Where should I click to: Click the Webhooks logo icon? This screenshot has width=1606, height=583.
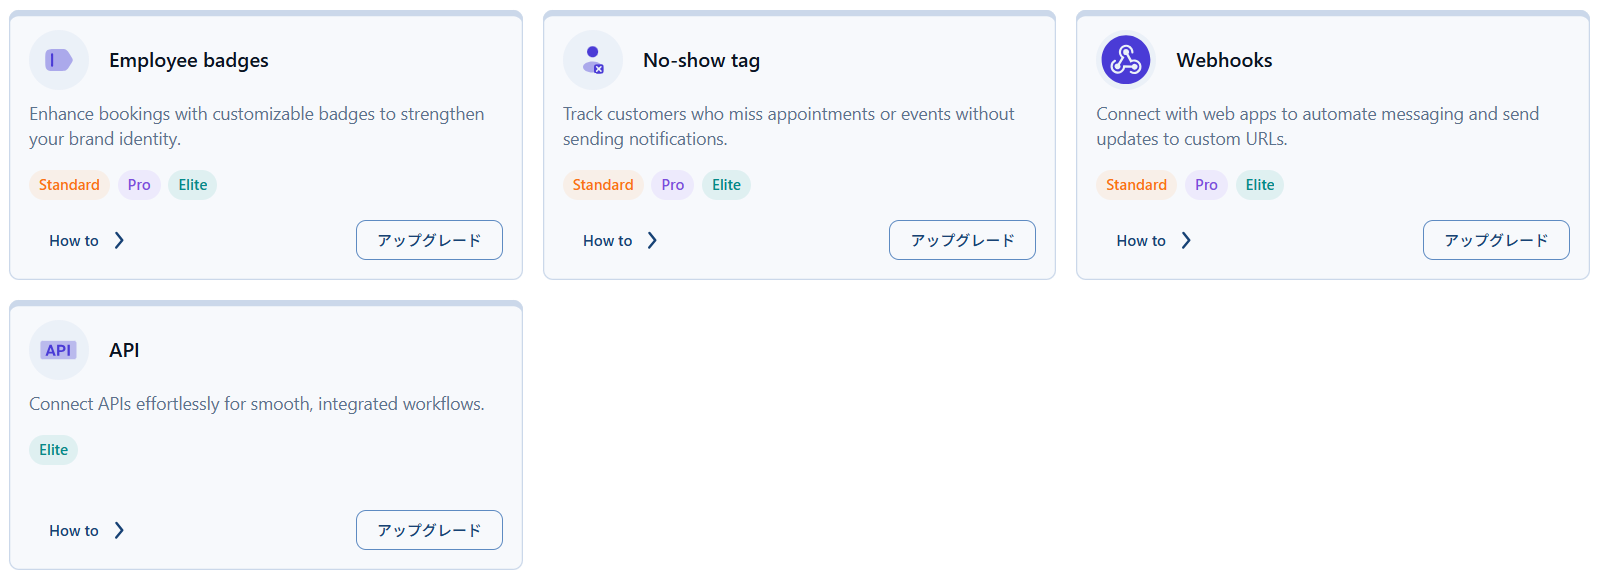(x=1126, y=60)
